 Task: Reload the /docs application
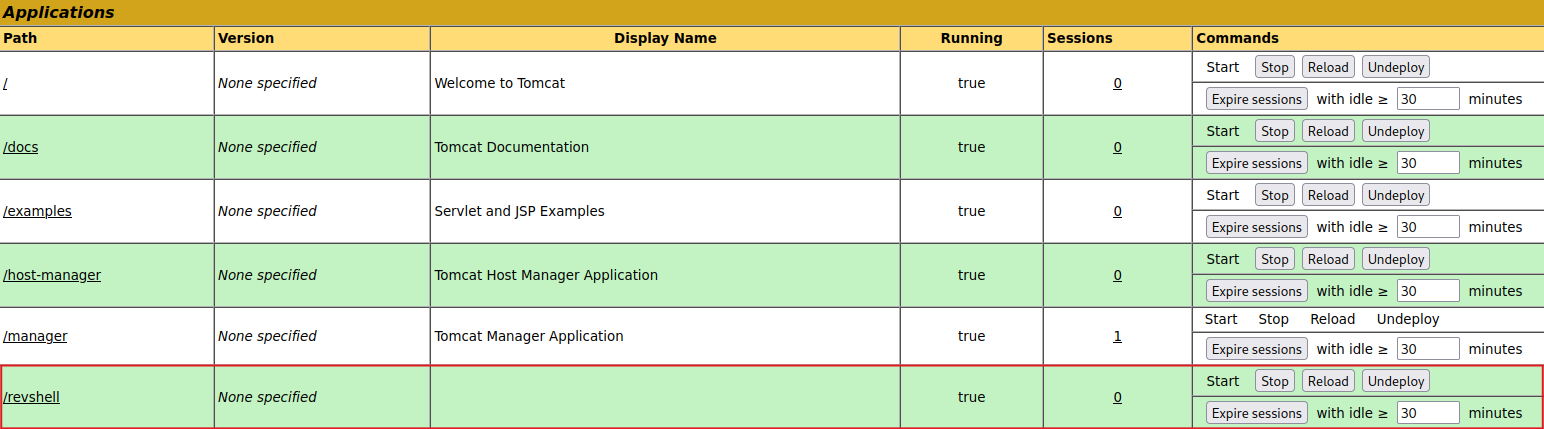(x=1328, y=131)
